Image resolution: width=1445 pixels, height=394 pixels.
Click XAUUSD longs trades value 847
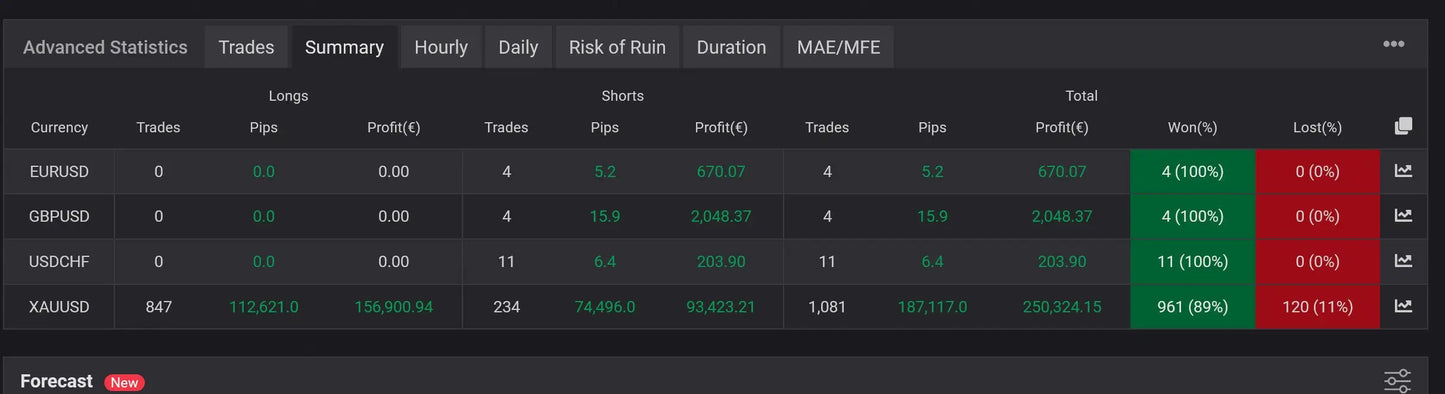coord(158,307)
